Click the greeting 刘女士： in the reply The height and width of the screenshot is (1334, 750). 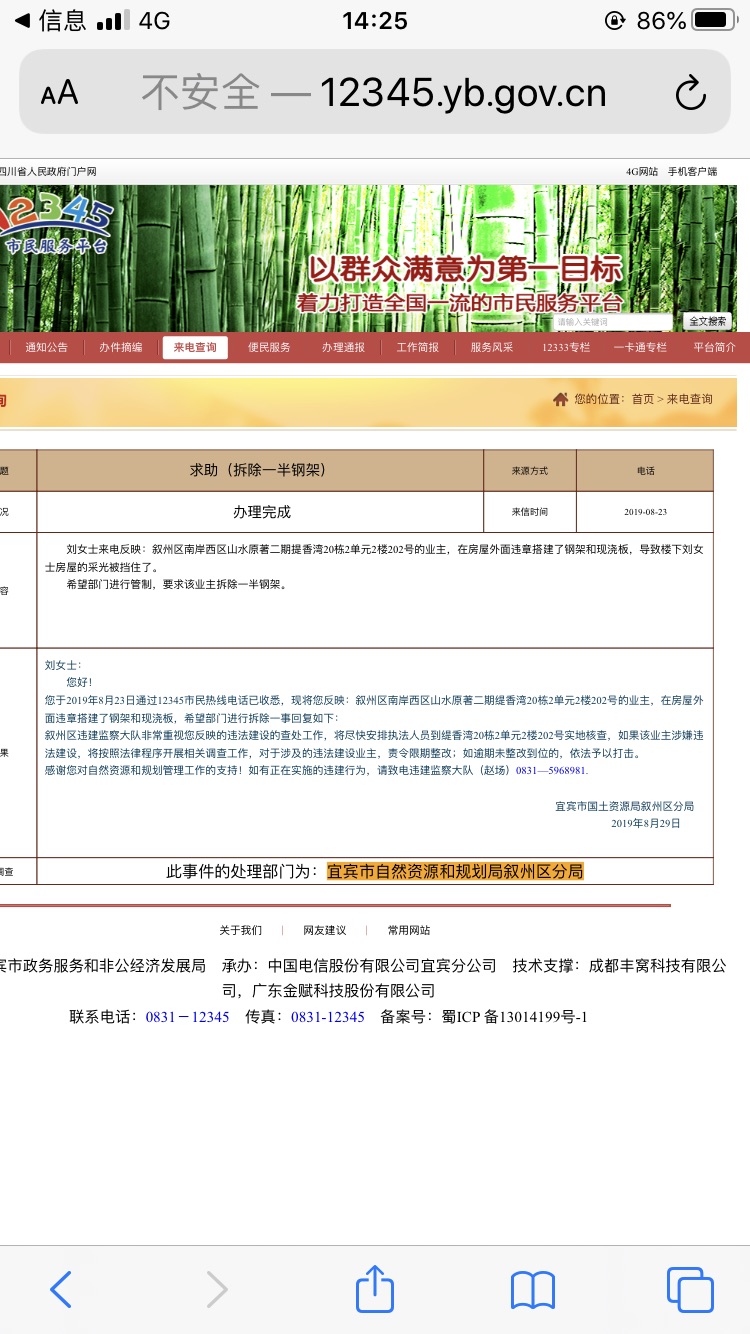63,665
